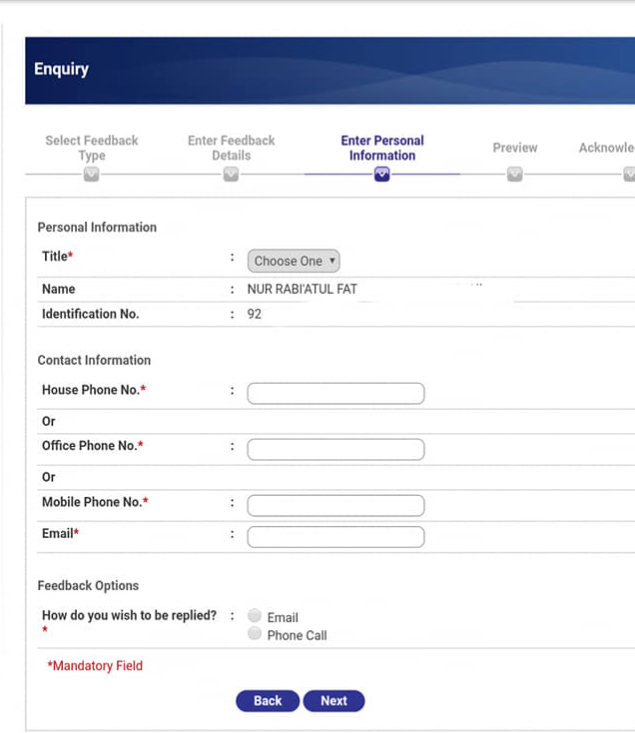This screenshot has height=733, width=635.
Task: Focus the Office Phone No. field
Action: (x=335, y=449)
